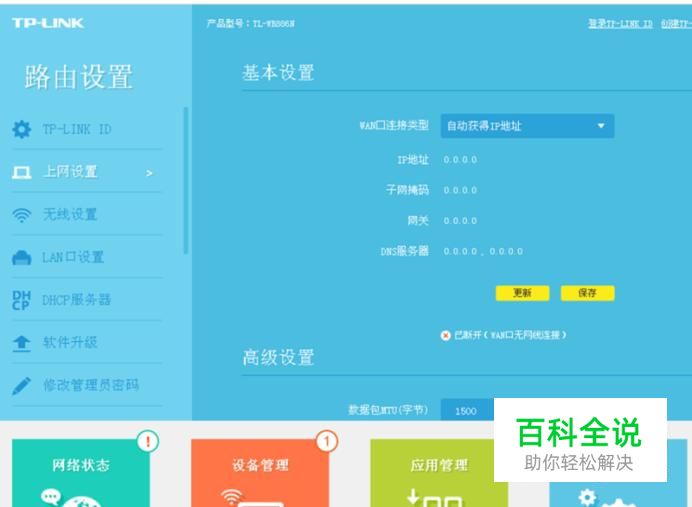Click the 已断开 status message
This screenshot has width=692, height=507.
pyautogui.click(x=510, y=335)
